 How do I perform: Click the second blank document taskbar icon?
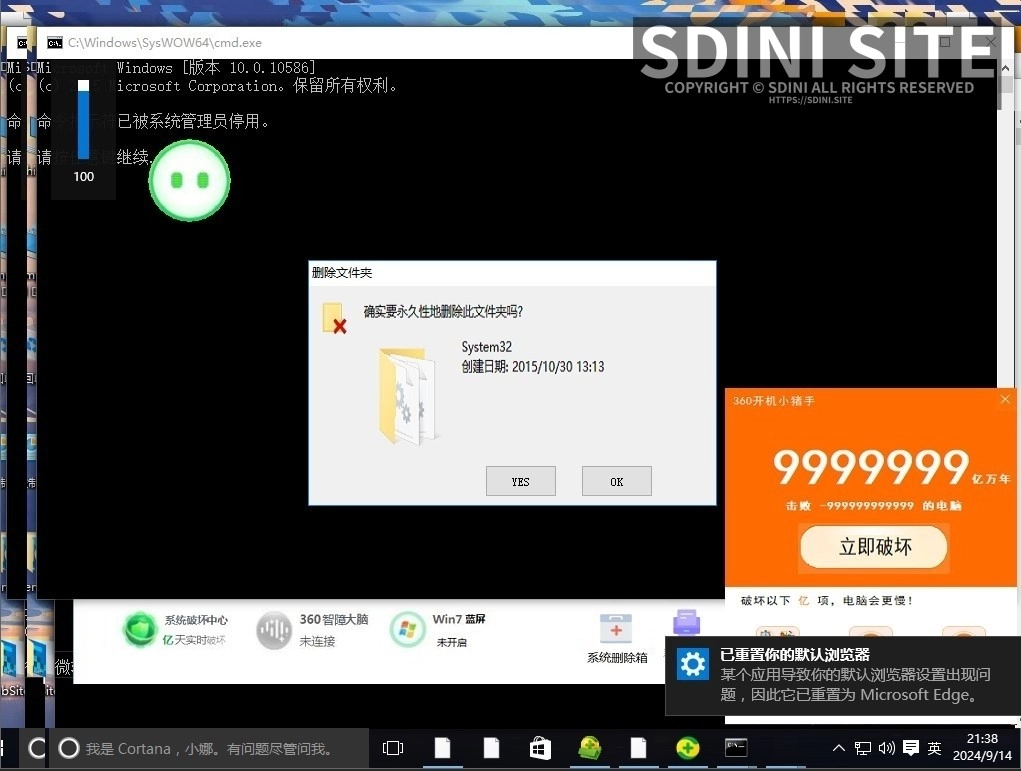[x=492, y=748]
